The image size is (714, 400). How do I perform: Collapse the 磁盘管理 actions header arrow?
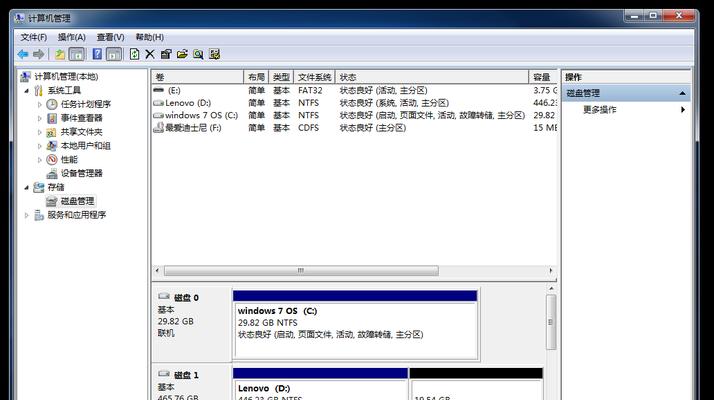[x=682, y=93]
